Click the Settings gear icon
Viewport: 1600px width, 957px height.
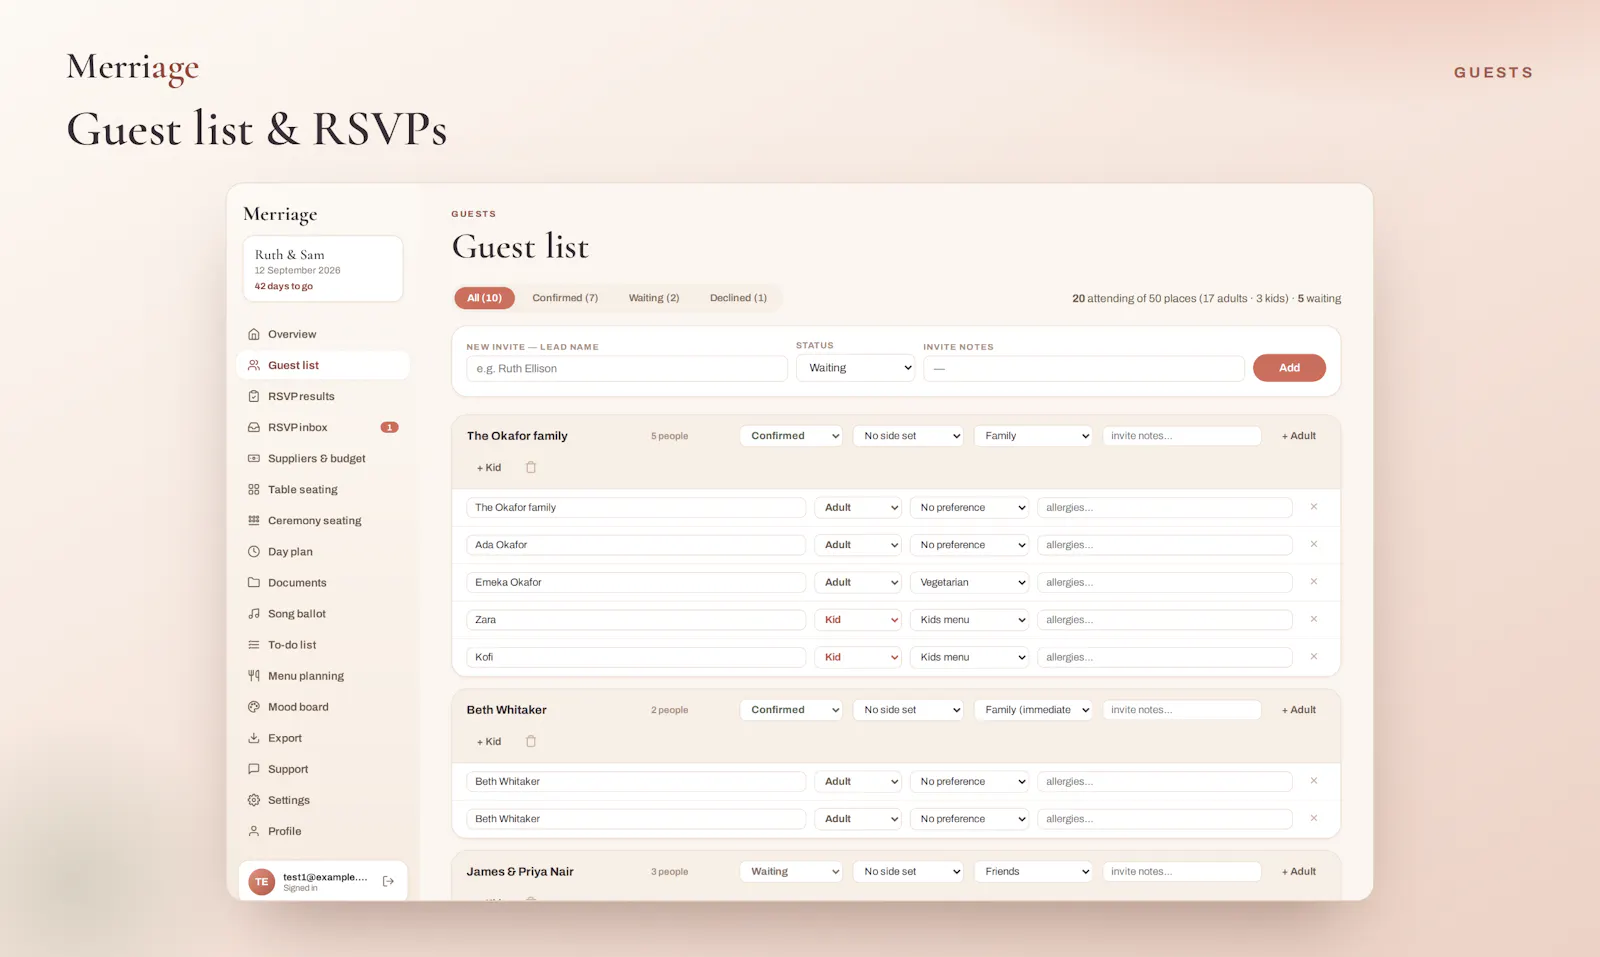(x=254, y=800)
